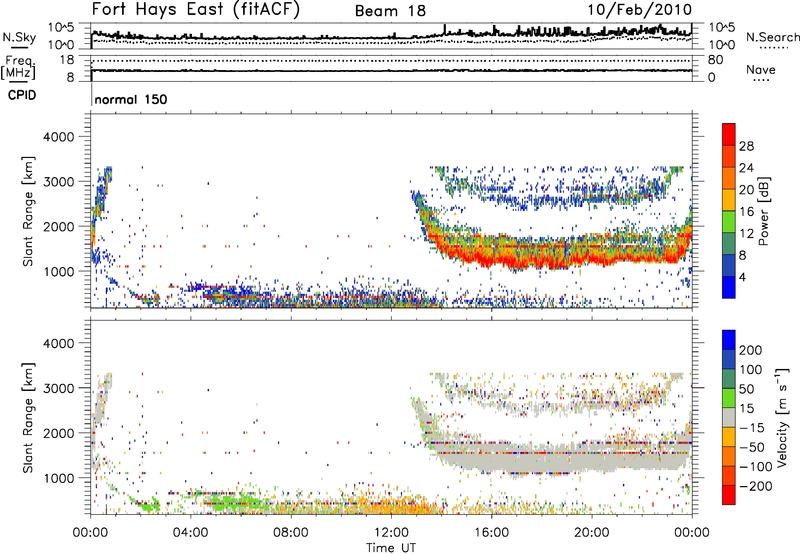Click the blue bottom segment of power colorbar
800x554 pixels.
[x=729, y=287]
